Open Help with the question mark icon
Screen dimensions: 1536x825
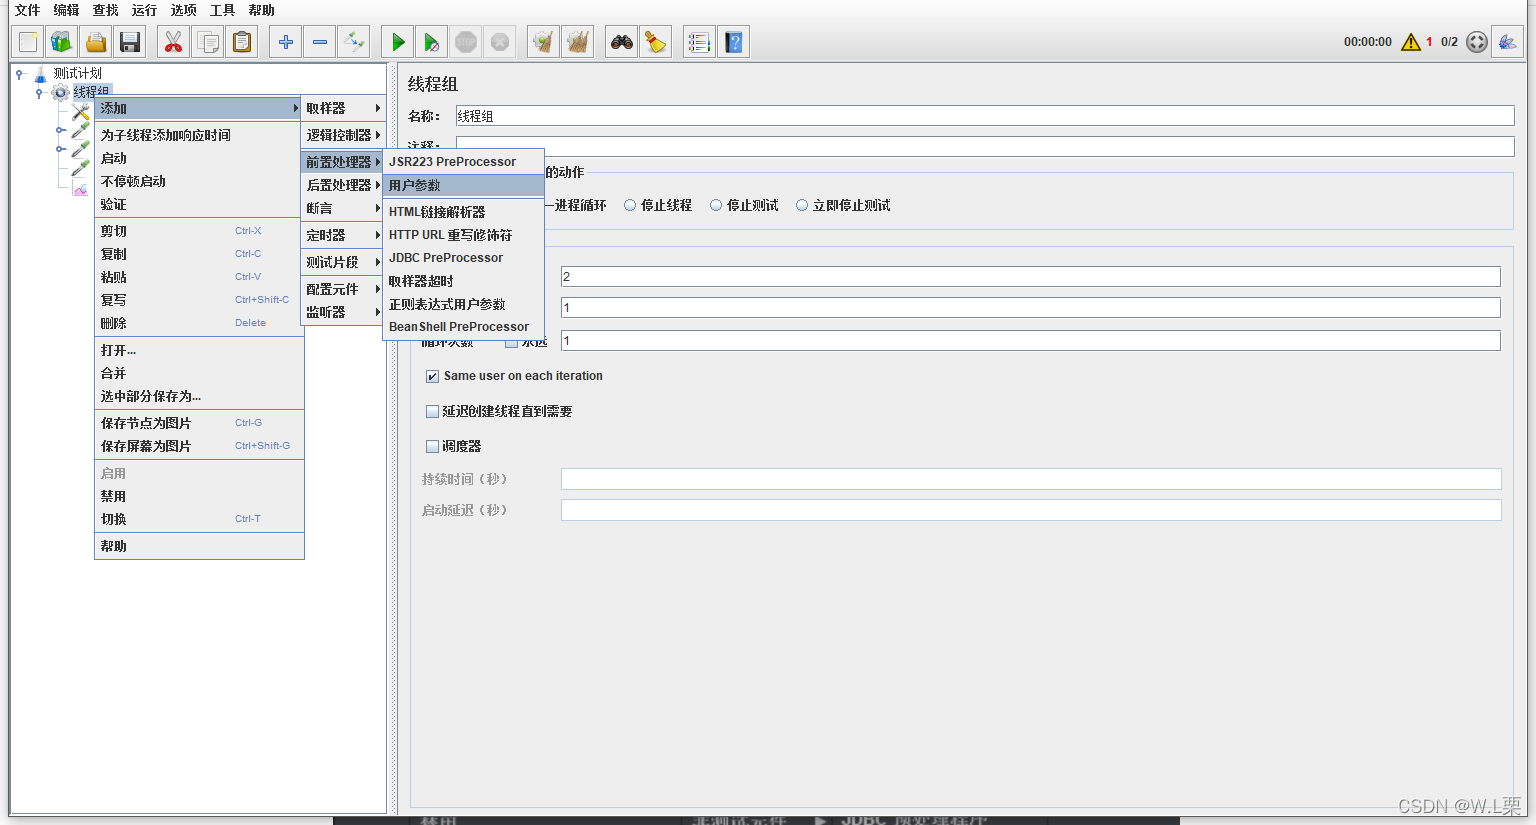734,42
